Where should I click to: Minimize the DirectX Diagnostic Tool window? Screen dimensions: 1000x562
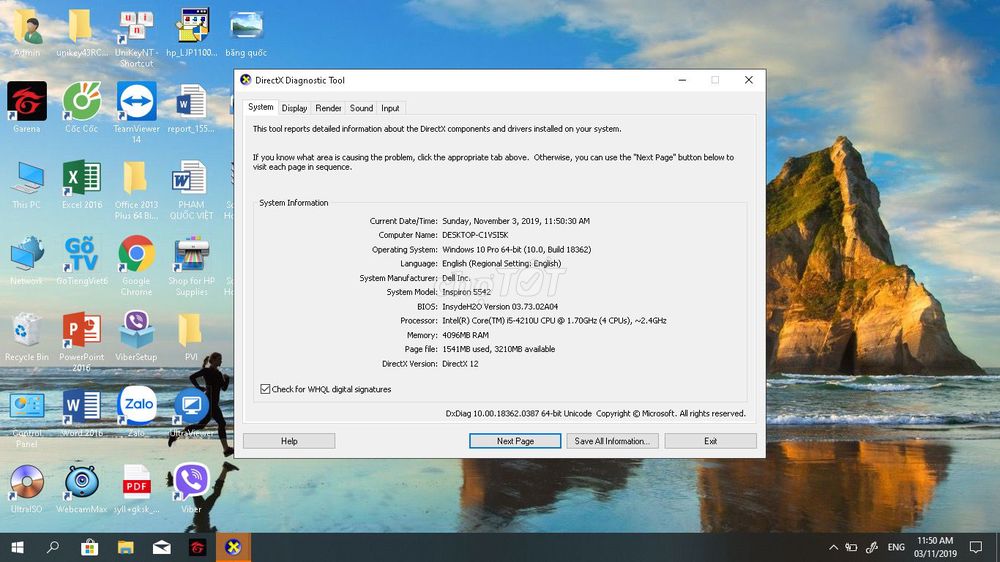pos(682,80)
